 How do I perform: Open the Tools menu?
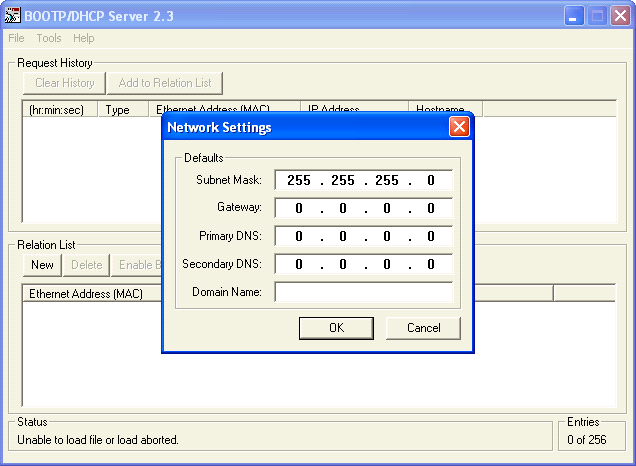pos(49,38)
